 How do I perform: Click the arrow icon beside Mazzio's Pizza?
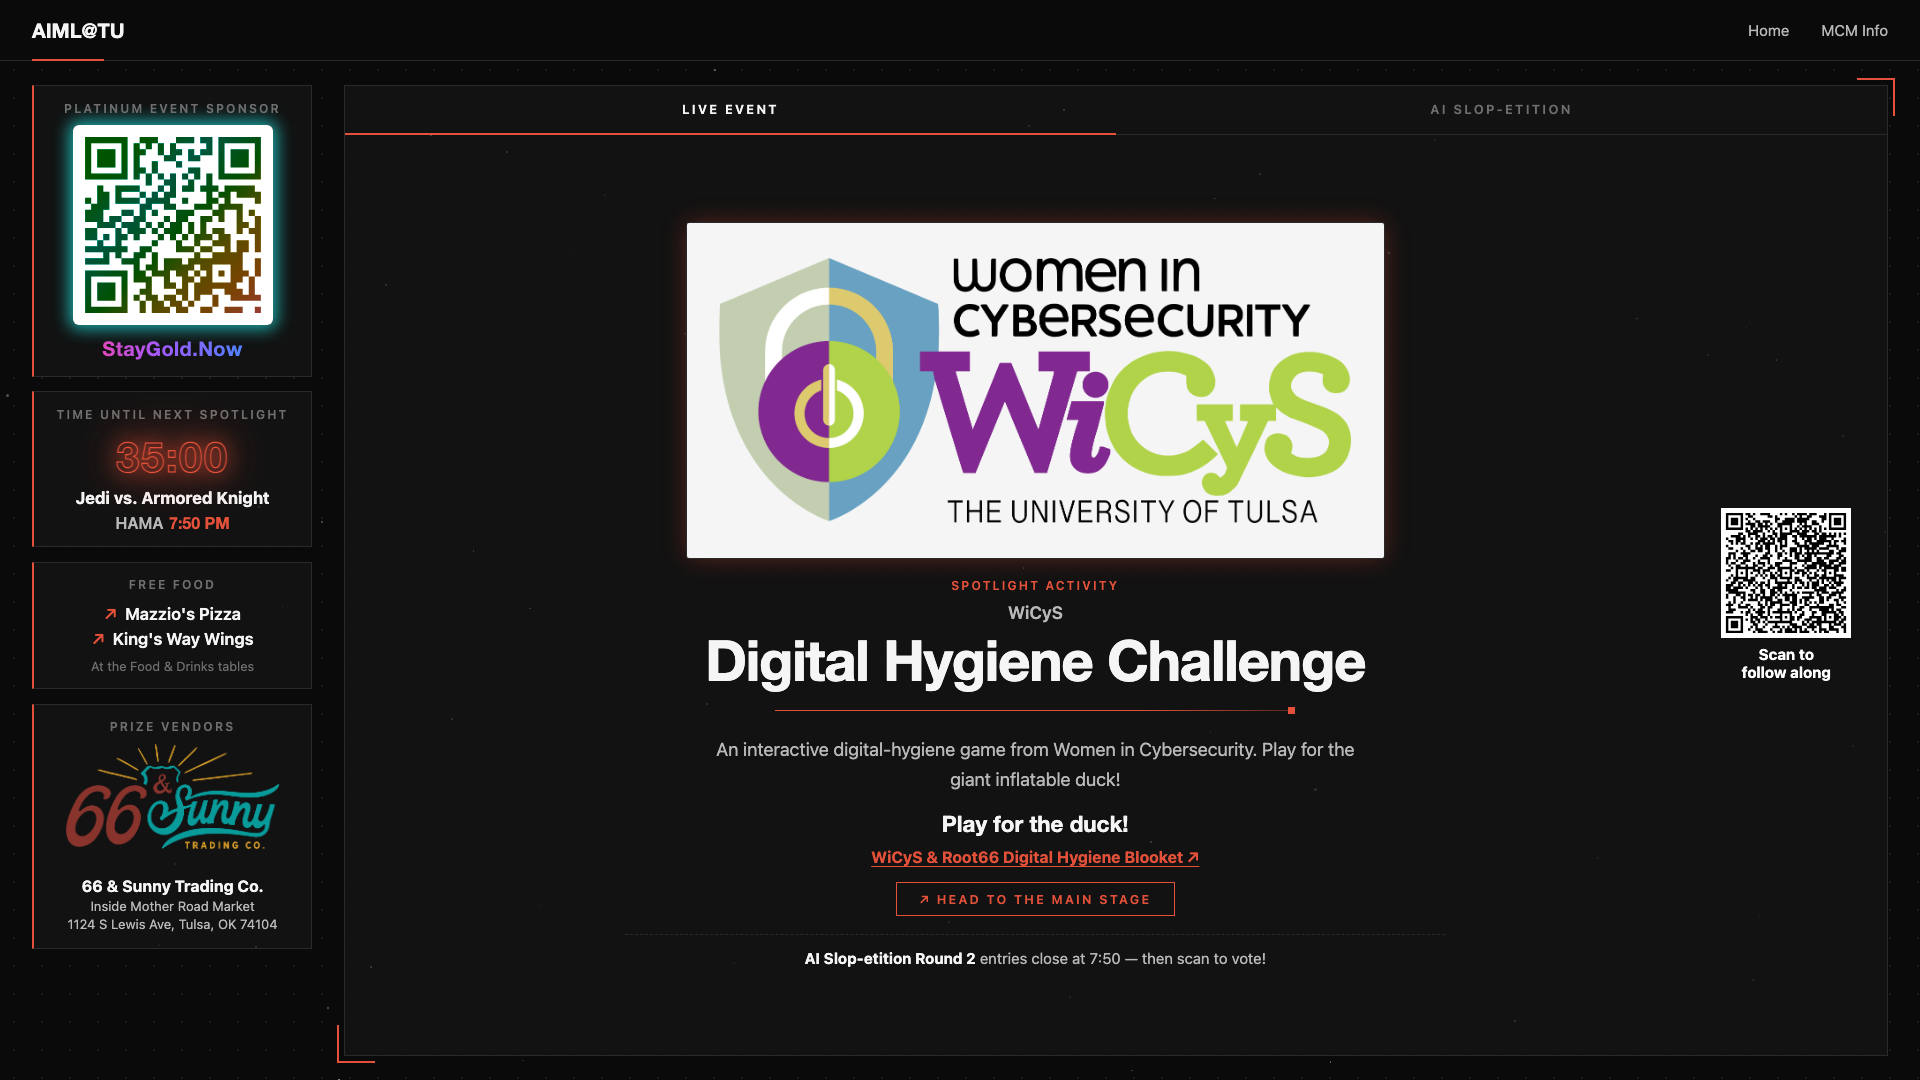coord(111,614)
